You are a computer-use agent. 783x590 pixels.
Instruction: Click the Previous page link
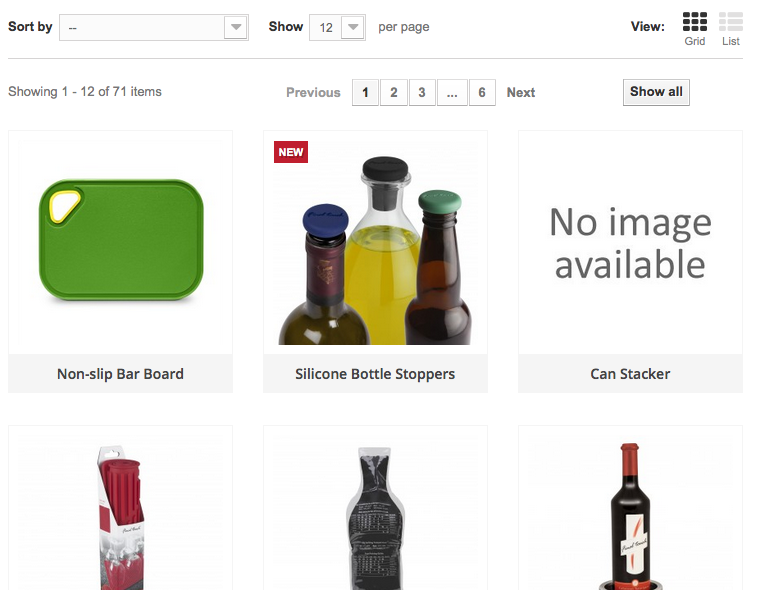pyautogui.click(x=313, y=92)
